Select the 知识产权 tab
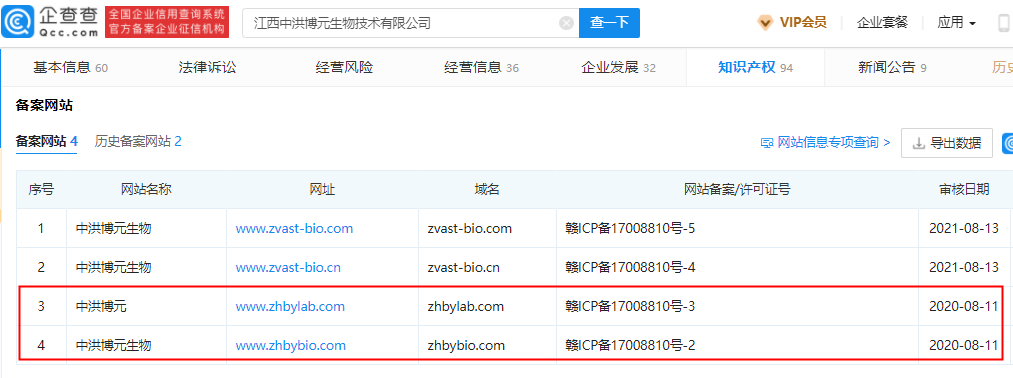 click(x=755, y=68)
